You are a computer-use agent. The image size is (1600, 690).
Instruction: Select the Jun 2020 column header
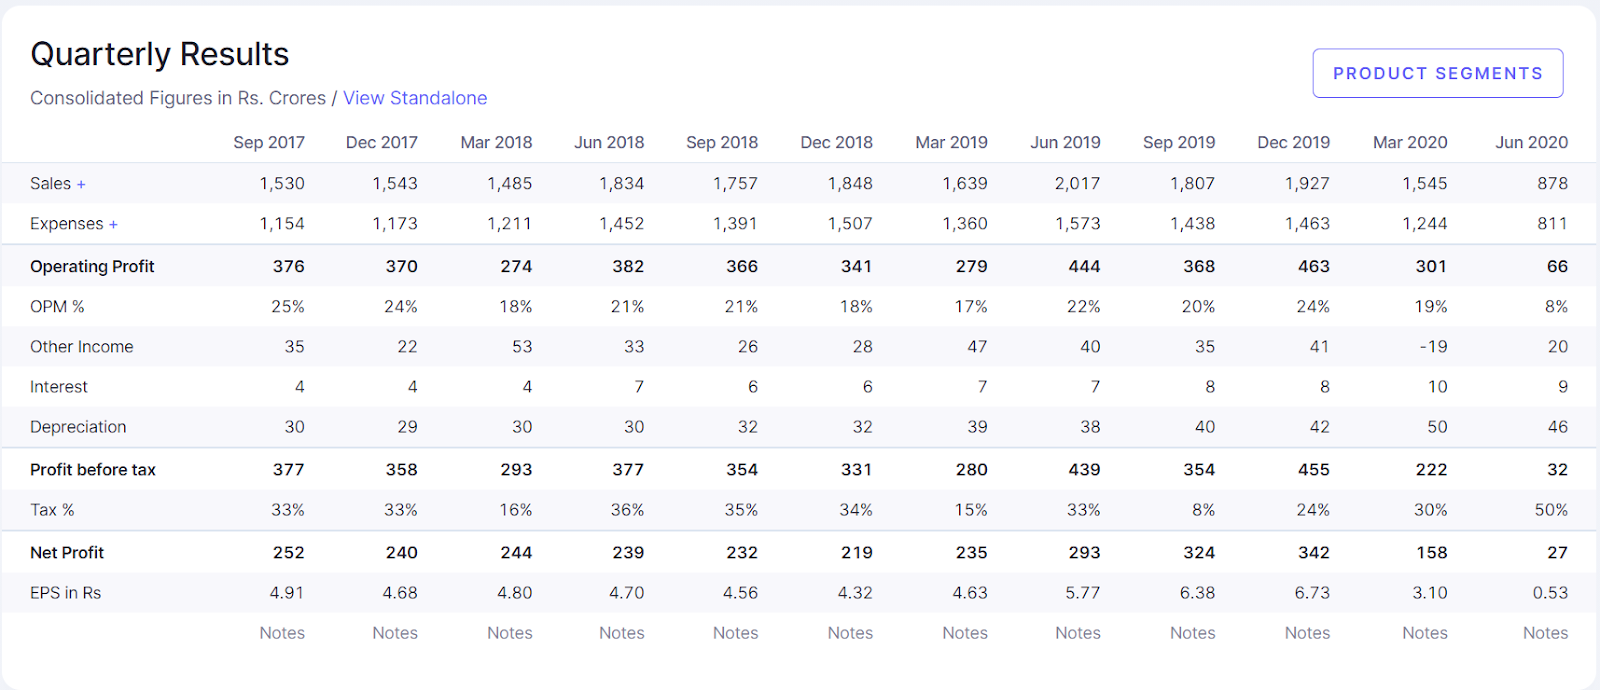[x=1531, y=142]
